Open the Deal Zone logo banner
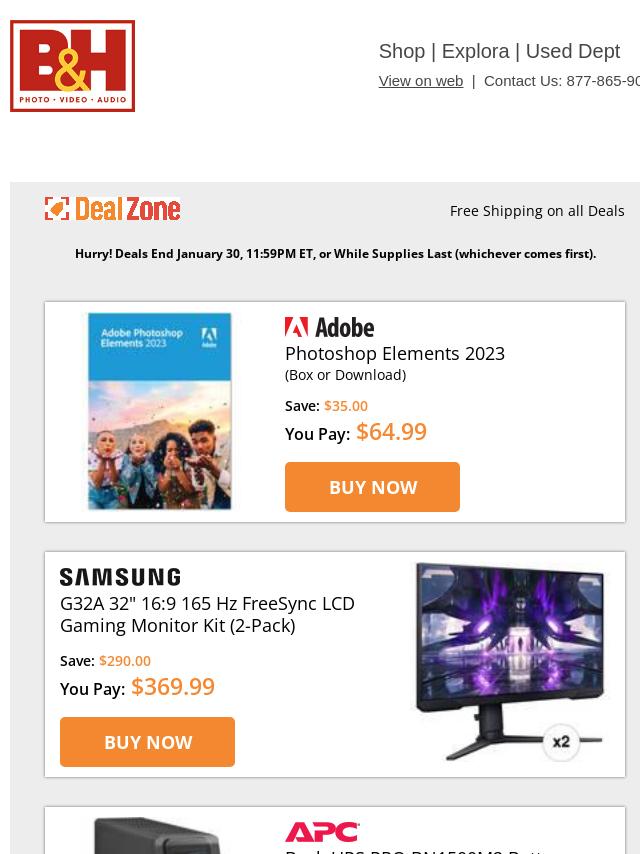 point(112,209)
